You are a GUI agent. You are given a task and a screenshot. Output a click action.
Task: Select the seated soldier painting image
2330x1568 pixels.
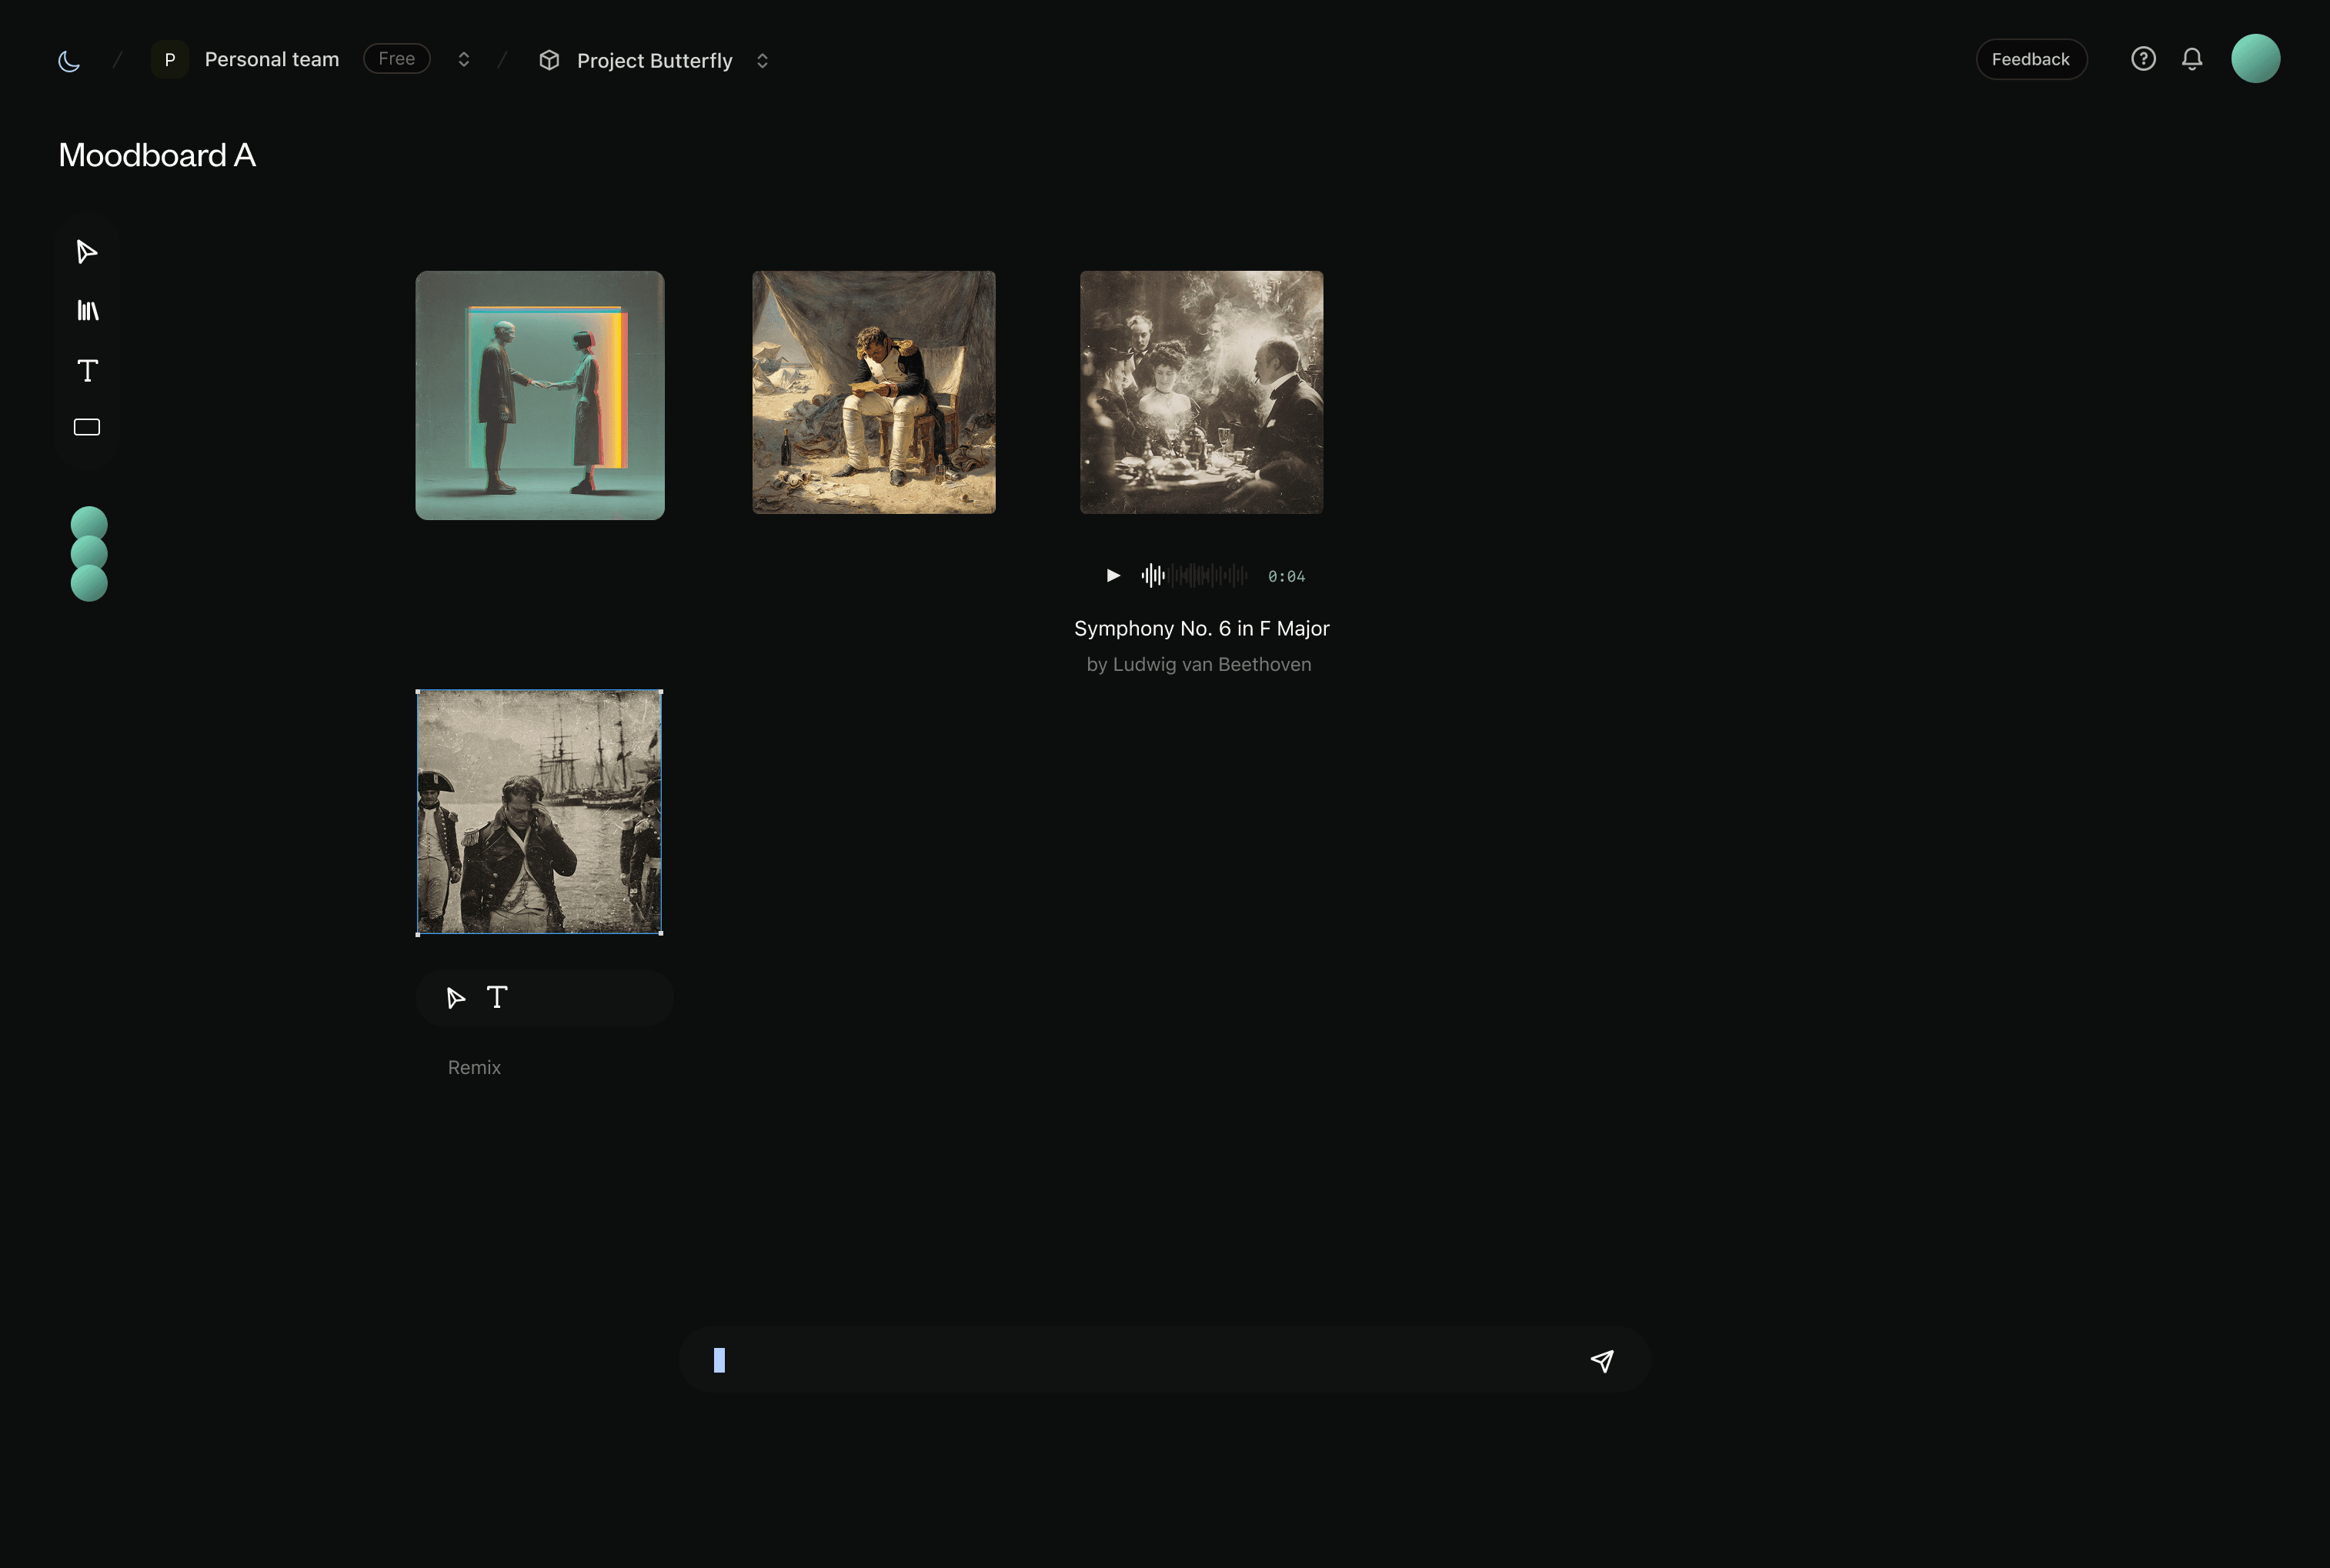874,392
